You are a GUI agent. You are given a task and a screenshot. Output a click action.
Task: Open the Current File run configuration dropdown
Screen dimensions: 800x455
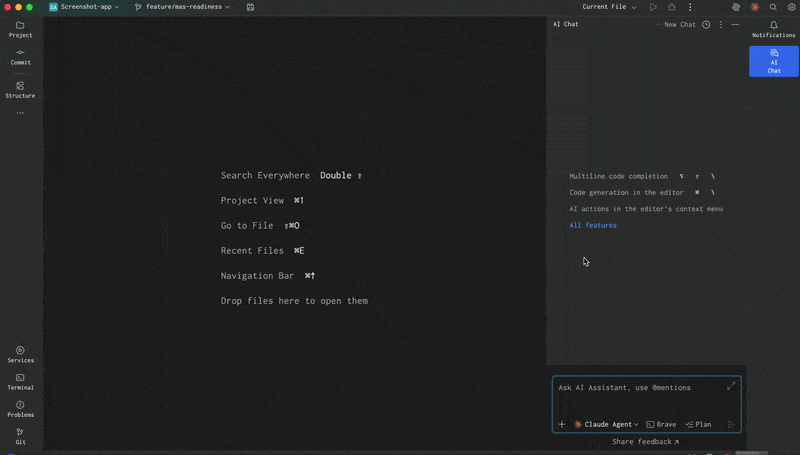click(x=609, y=7)
